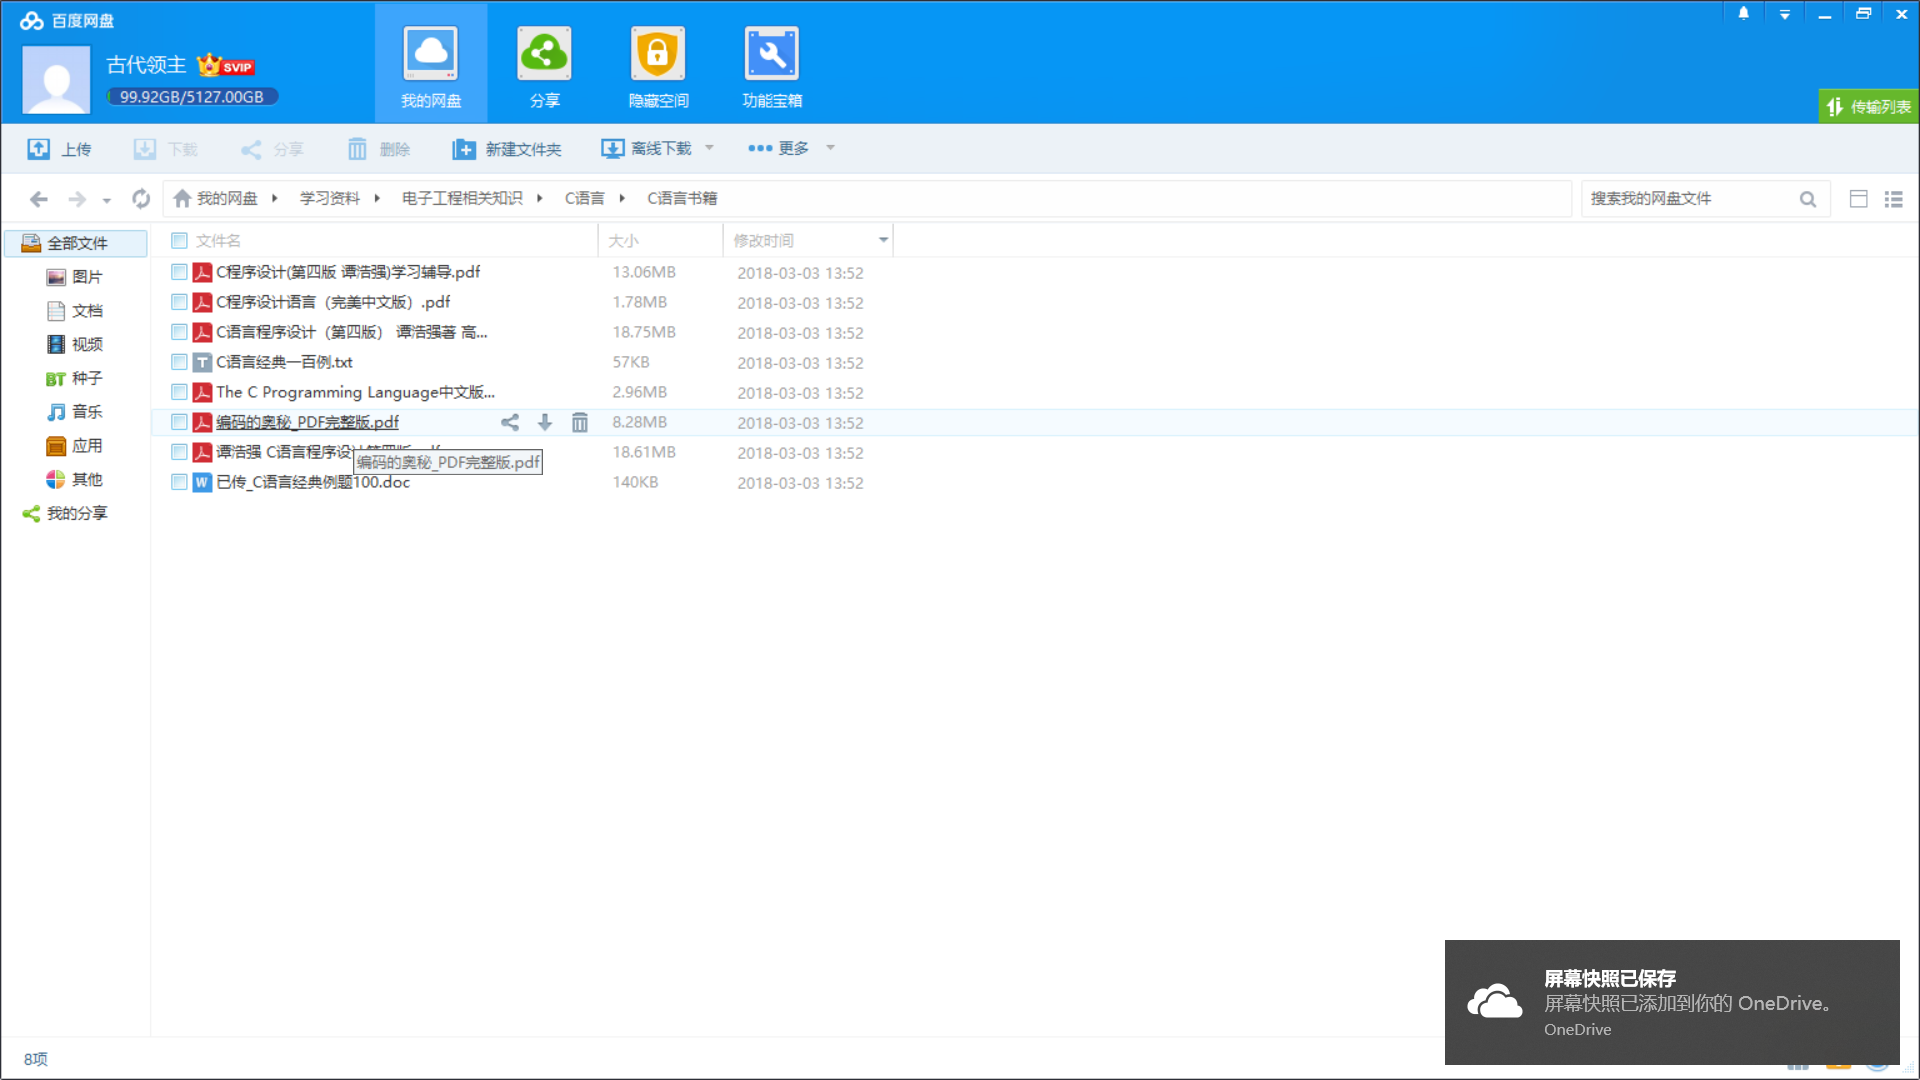
Task: Delete 编码的奥秘_PDF完整版.pdf via row trash icon
Action: click(580, 422)
